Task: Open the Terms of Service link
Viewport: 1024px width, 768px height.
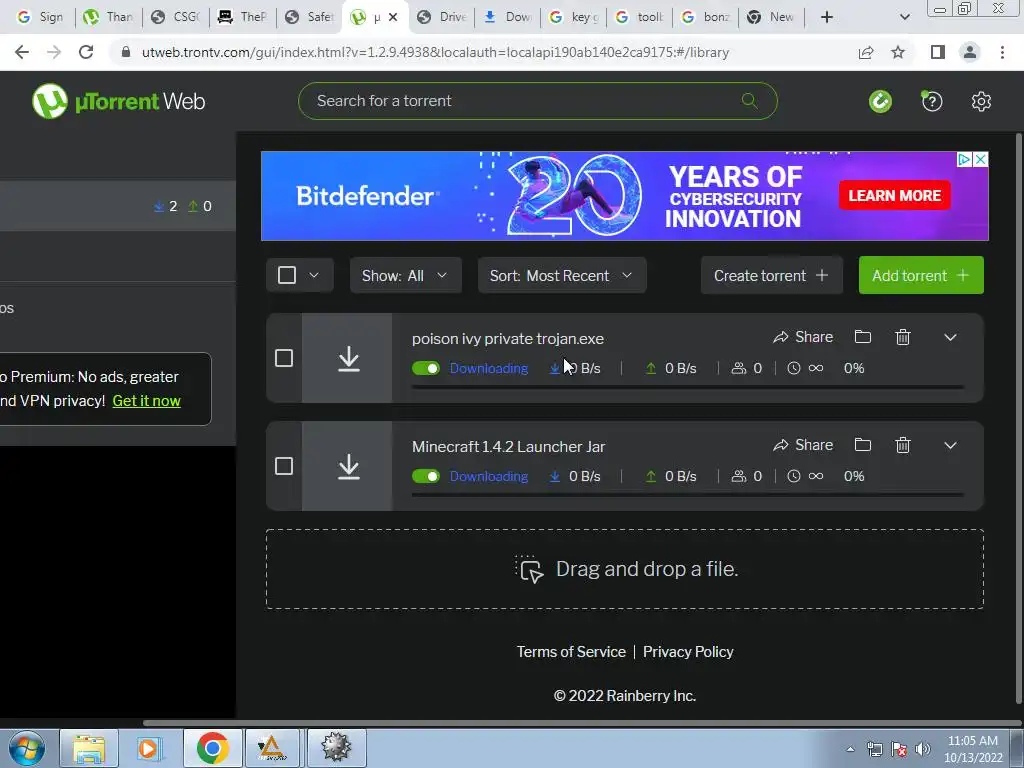Action: pyautogui.click(x=571, y=652)
